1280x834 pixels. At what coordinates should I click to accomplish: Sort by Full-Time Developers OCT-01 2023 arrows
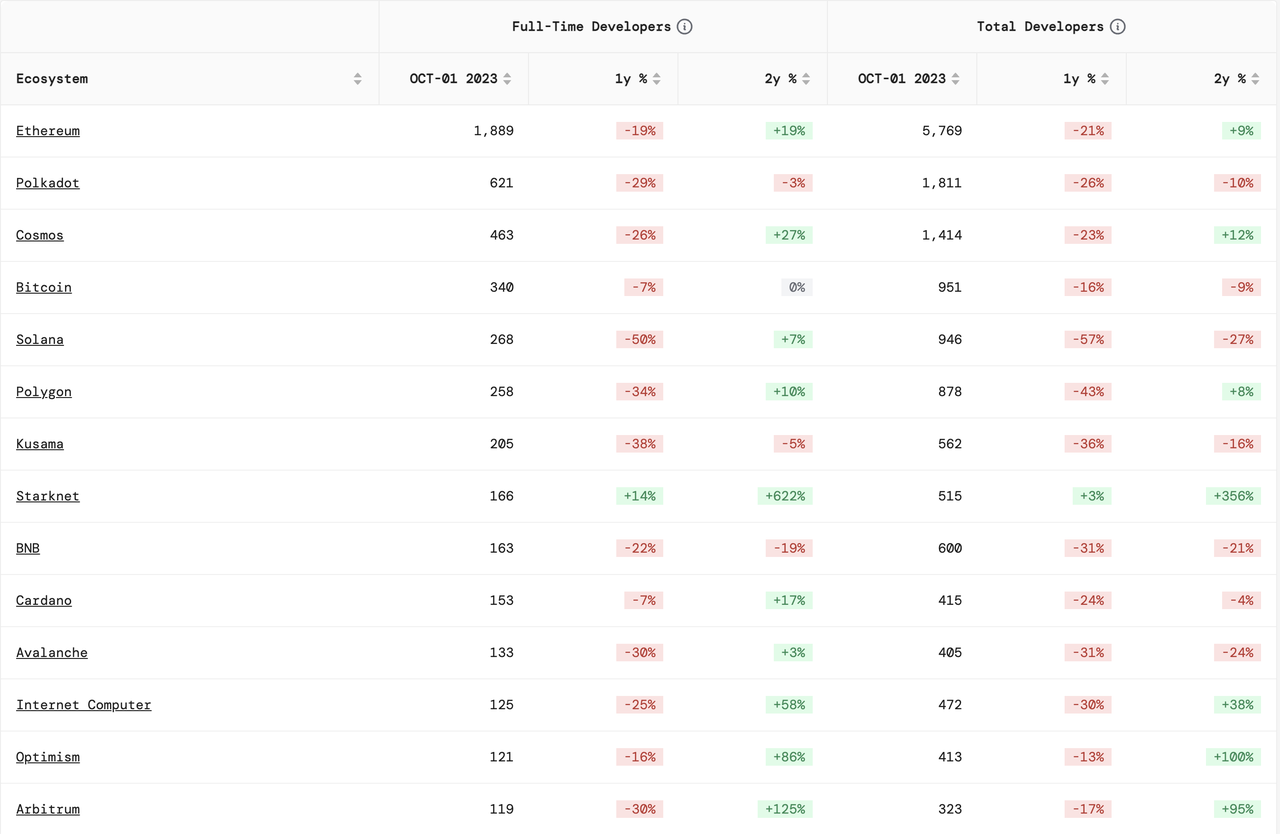pyautogui.click(x=507, y=79)
